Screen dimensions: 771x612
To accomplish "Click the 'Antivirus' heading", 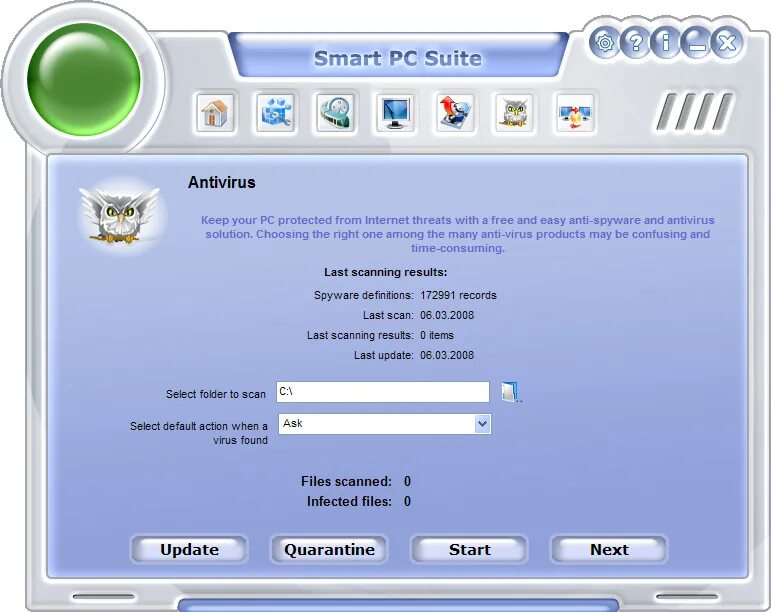I will point(222,182).
